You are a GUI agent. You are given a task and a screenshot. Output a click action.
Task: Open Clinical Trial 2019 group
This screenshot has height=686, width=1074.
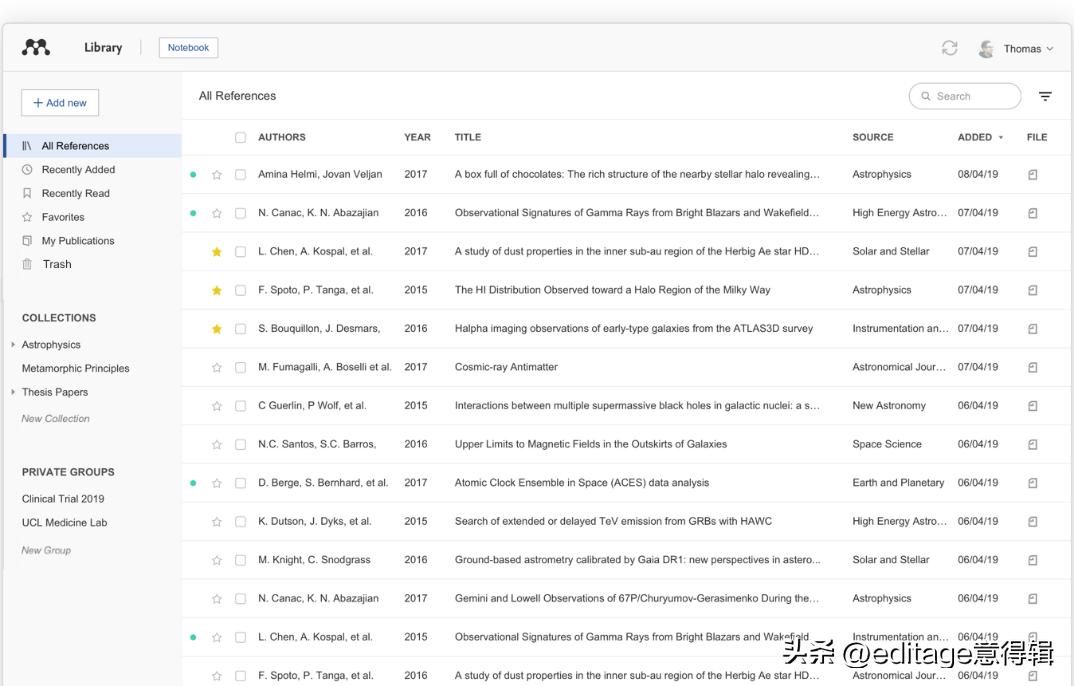(63, 498)
